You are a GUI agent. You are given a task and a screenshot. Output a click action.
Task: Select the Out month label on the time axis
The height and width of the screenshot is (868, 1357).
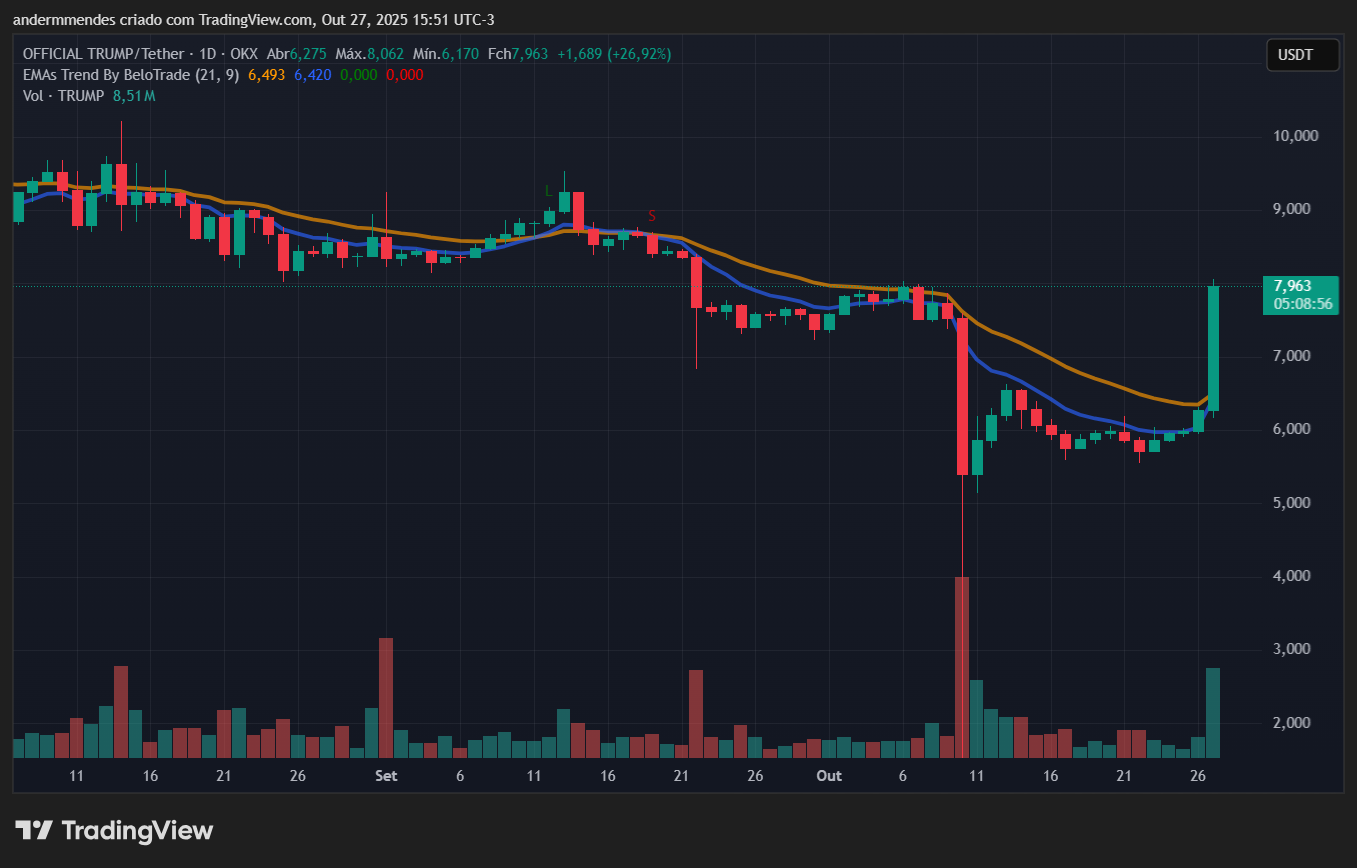828,776
